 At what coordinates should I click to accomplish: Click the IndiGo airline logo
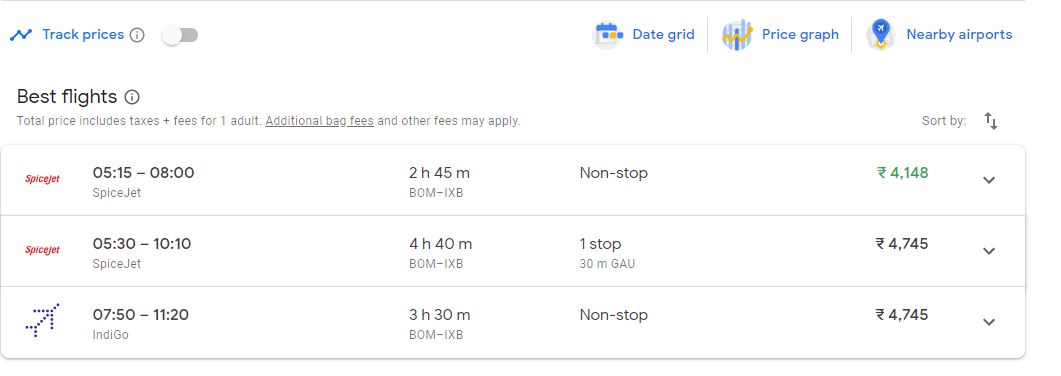point(43,321)
